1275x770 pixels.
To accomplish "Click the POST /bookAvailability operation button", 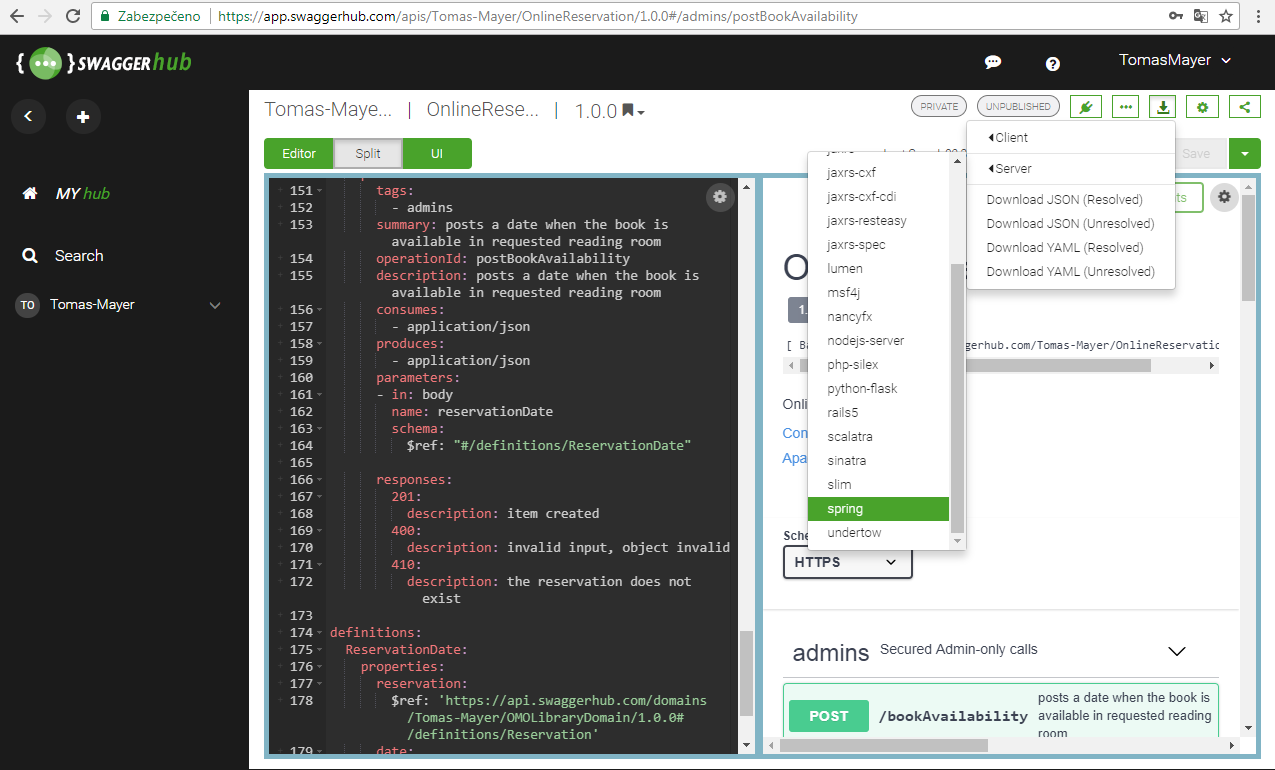I will pos(828,716).
